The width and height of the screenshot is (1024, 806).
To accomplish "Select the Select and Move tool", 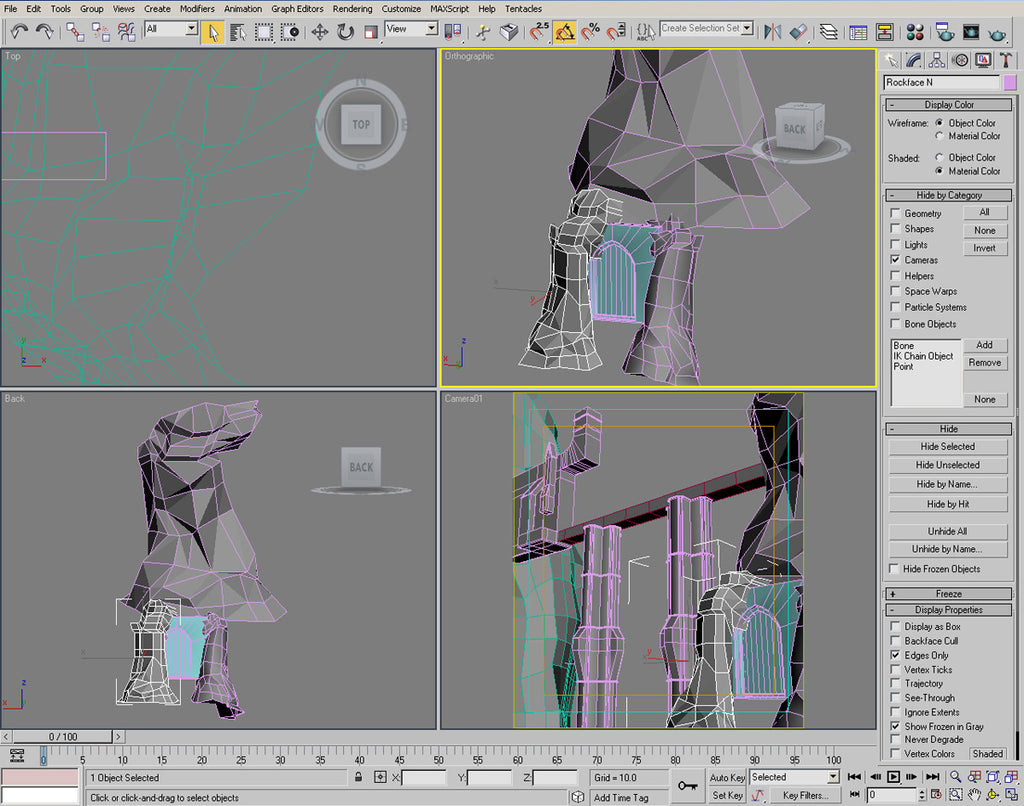I will 320,31.
